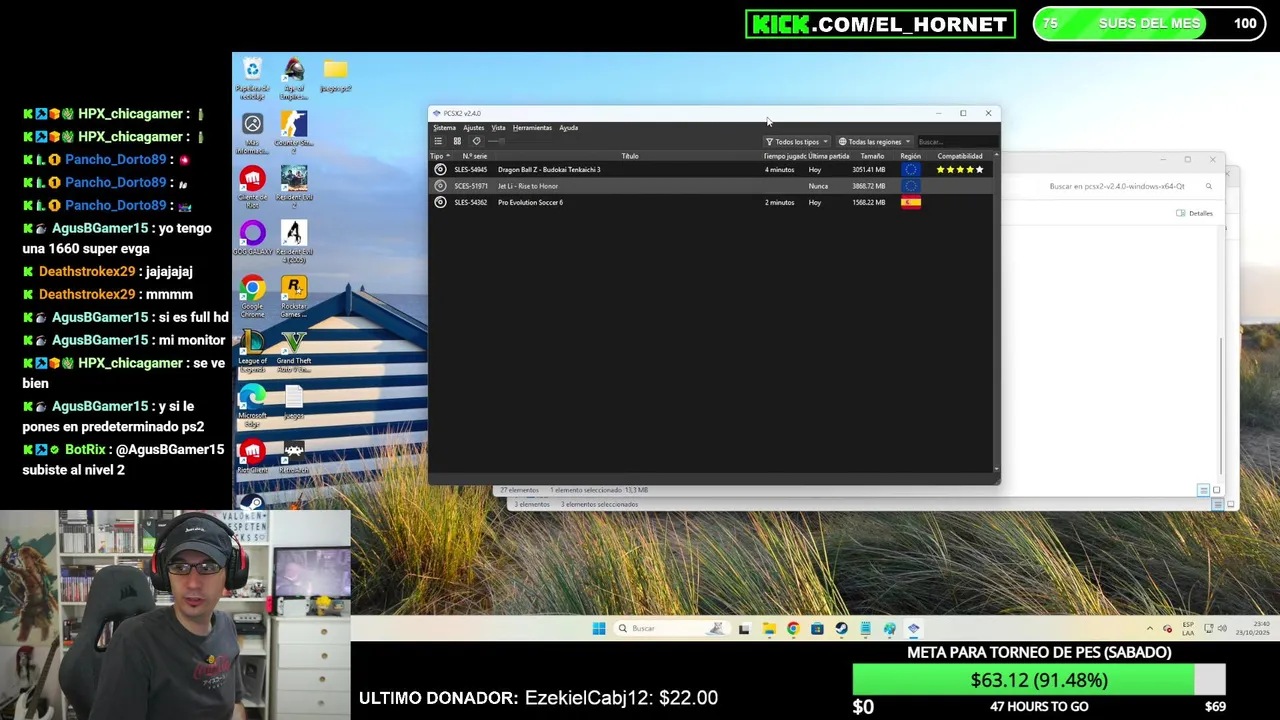Open Chrome from the taskbar

(793, 628)
